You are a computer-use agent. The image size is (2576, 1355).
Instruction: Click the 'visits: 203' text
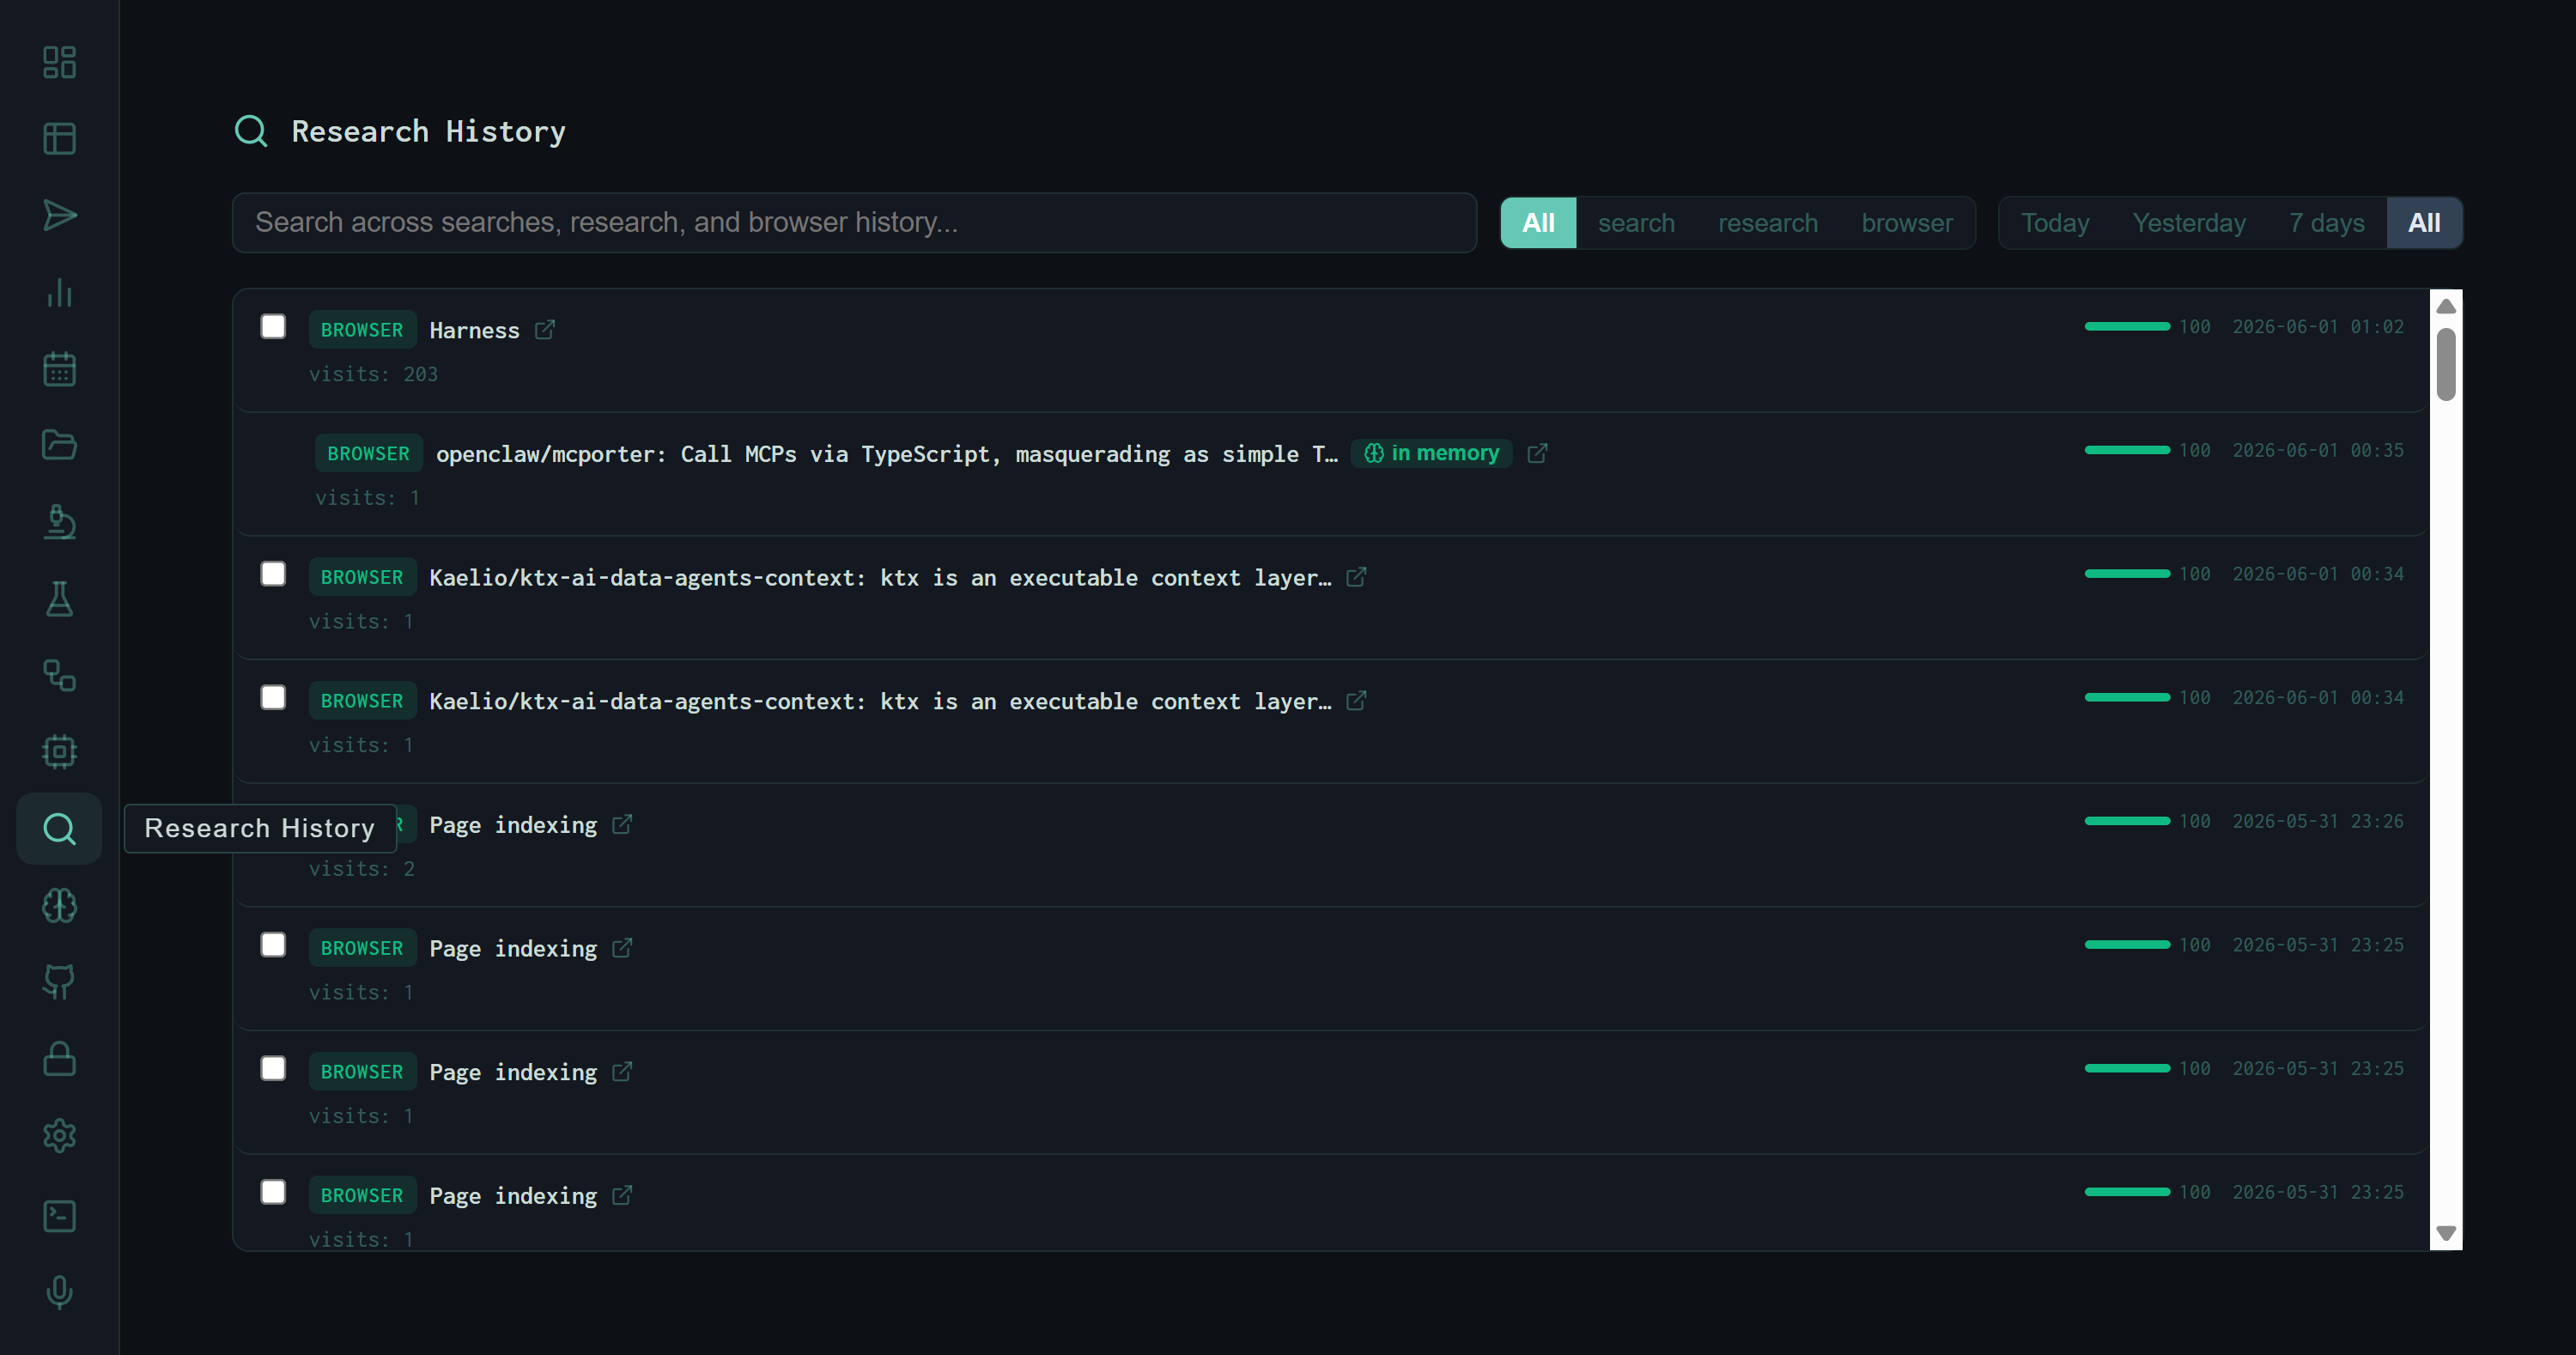pyautogui.click(x=373, y=375)
